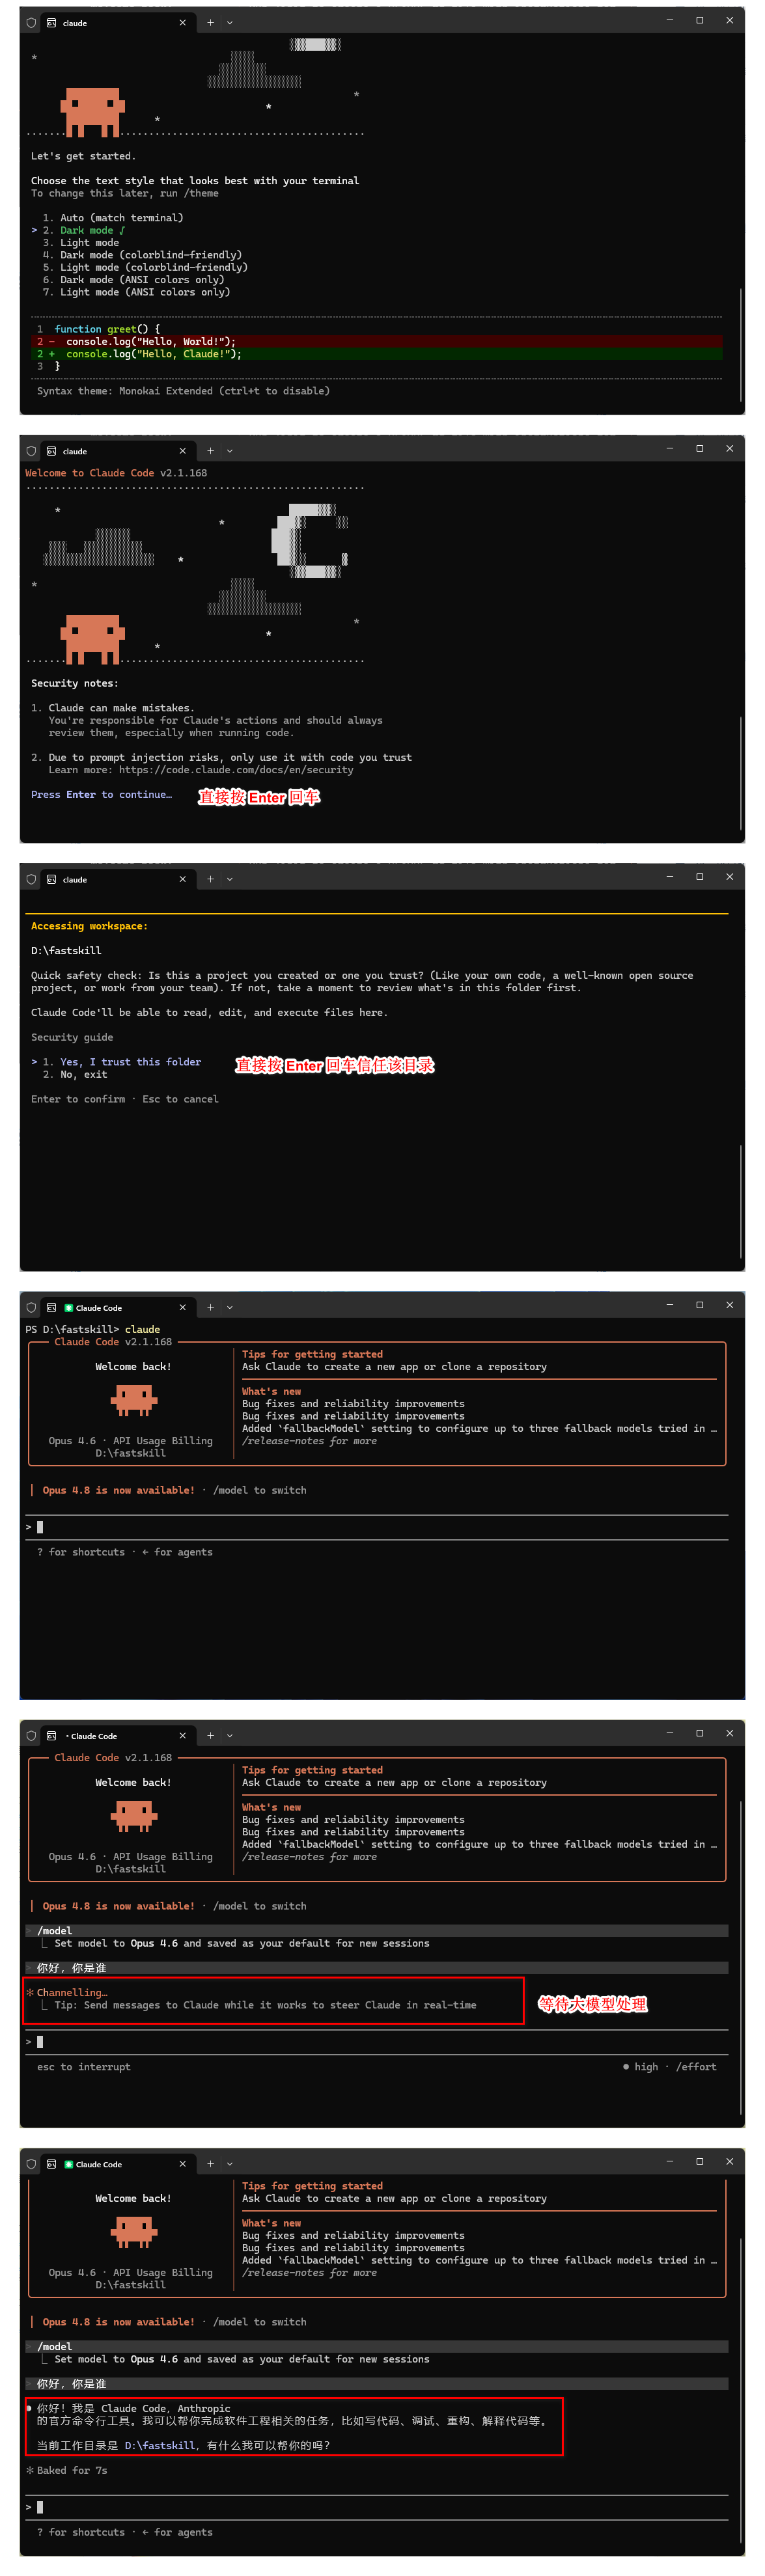Open a new tab in the theme selection window
765x2576 pixels.
(210, 22)
